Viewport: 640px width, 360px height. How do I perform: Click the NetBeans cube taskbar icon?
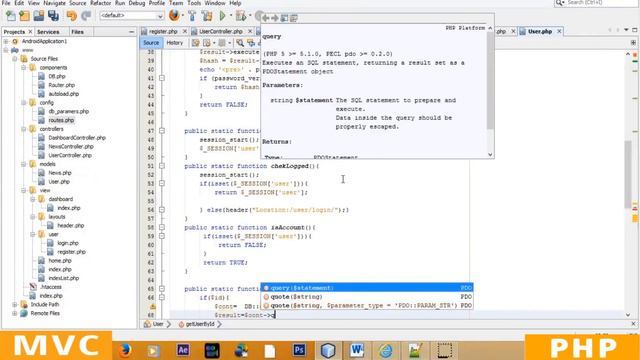pos(328,350)
